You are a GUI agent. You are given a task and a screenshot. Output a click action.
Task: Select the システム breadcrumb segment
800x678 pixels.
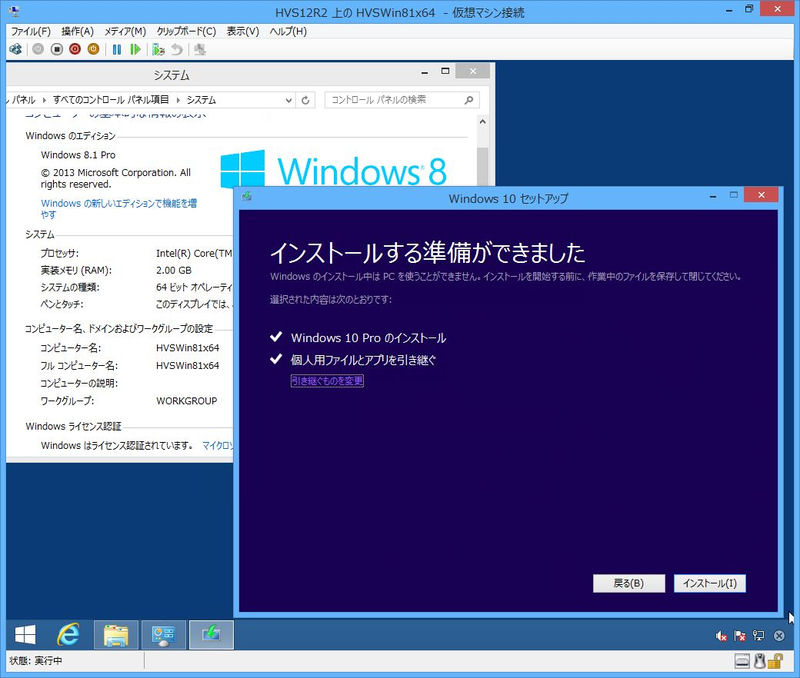click(202, 100)
